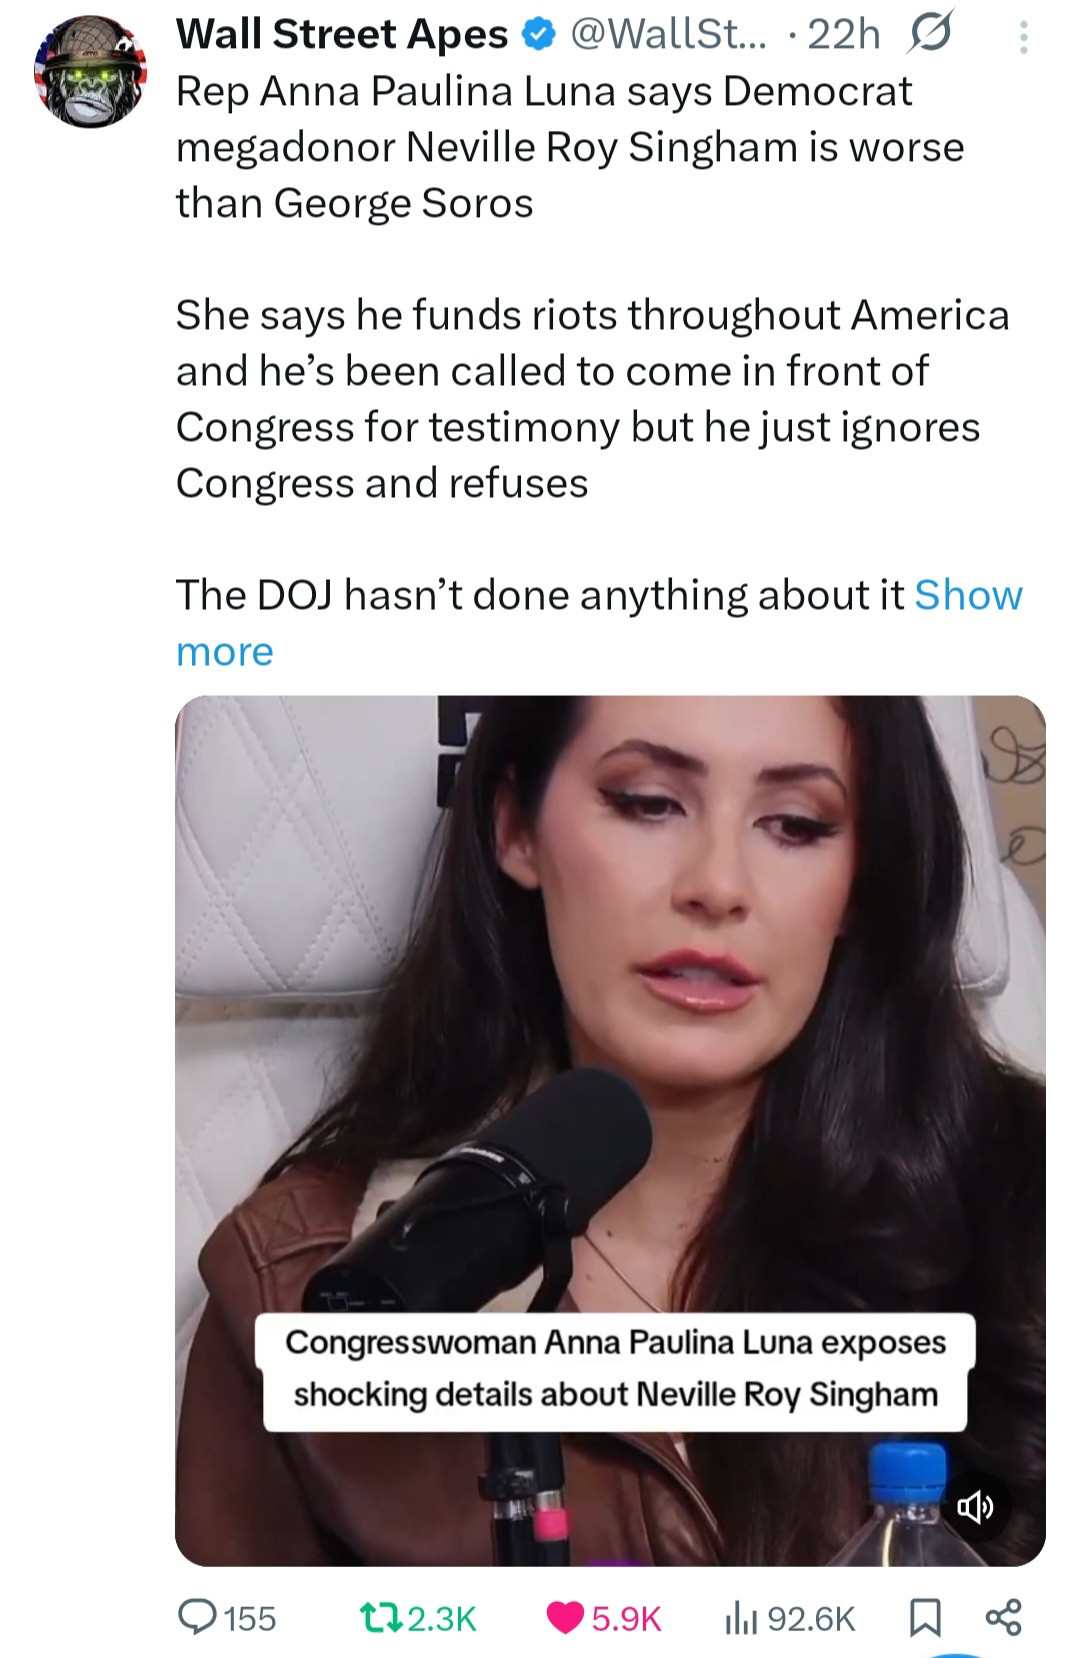Open the three-dot more options menu
This screenshot has width=1080, height=1658.
1022,38
